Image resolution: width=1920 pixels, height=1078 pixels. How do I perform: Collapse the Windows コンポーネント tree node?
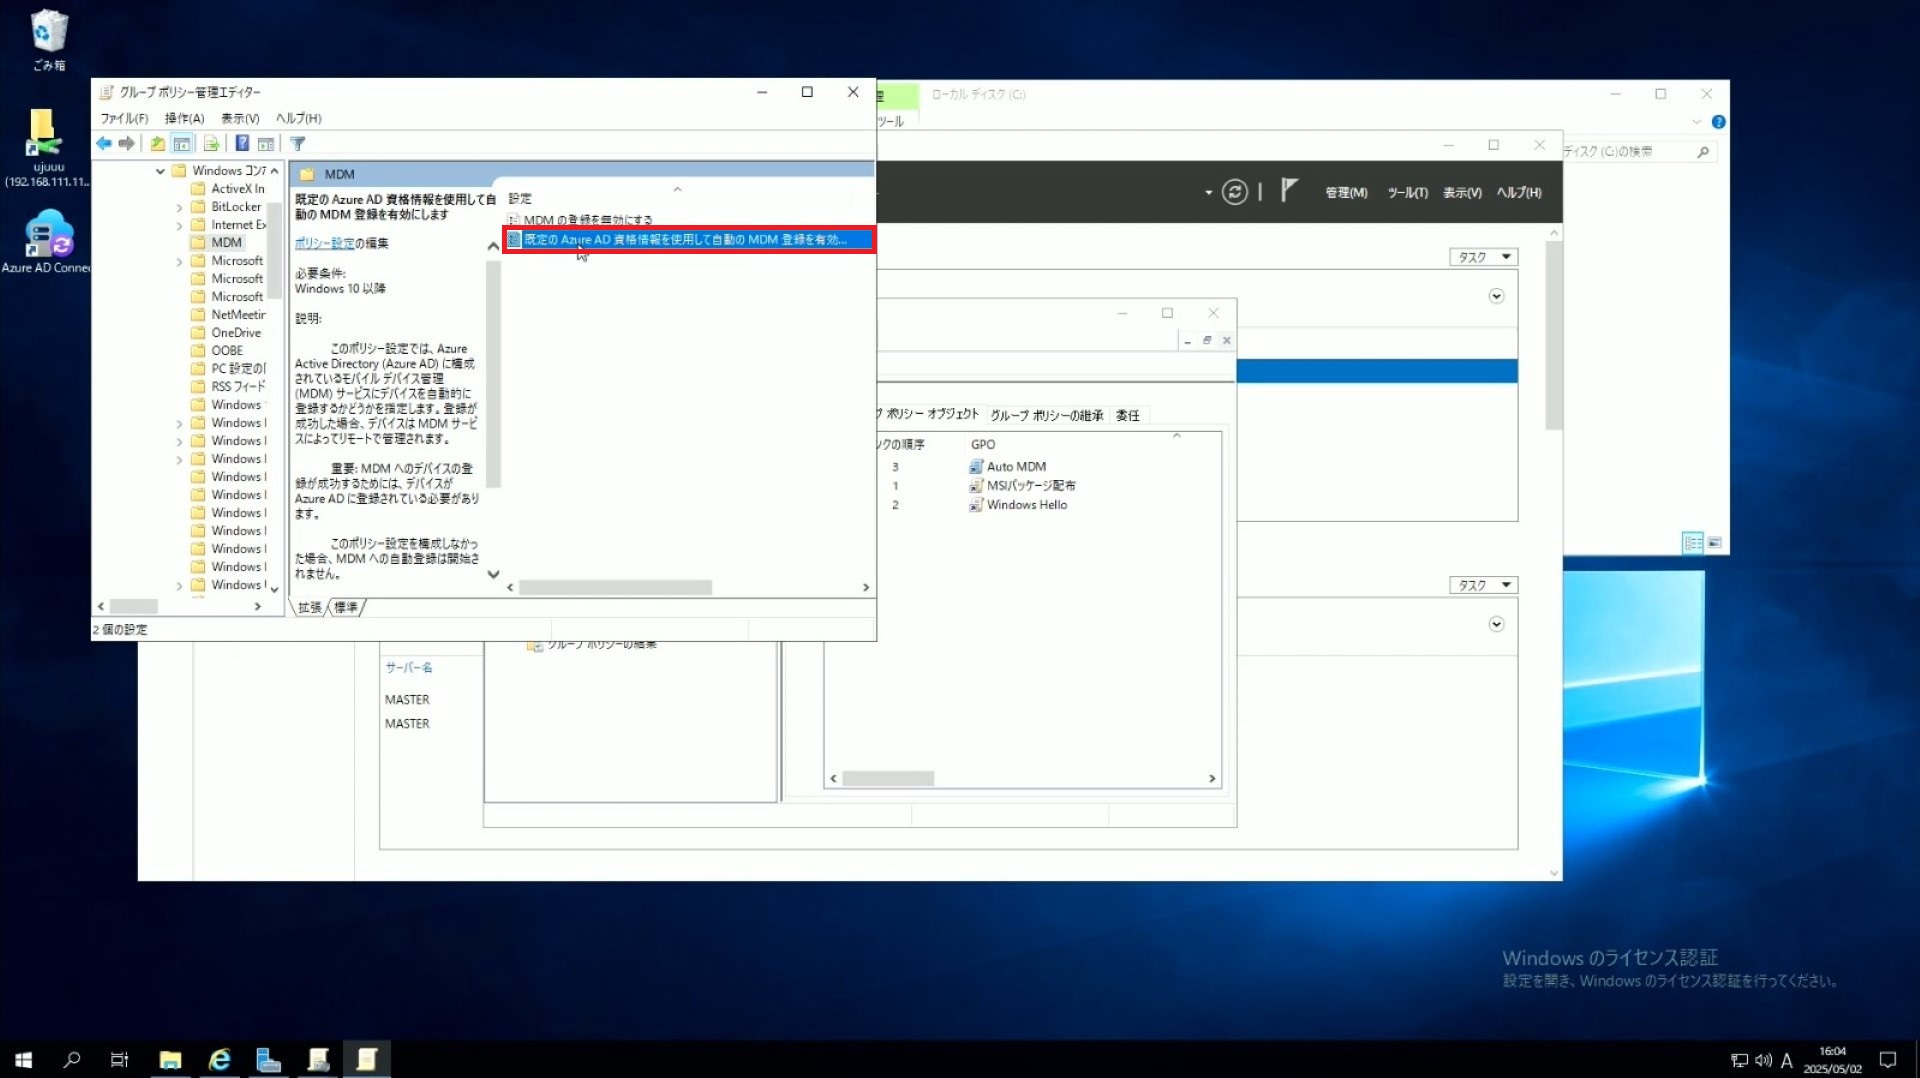tap(160, 171)
